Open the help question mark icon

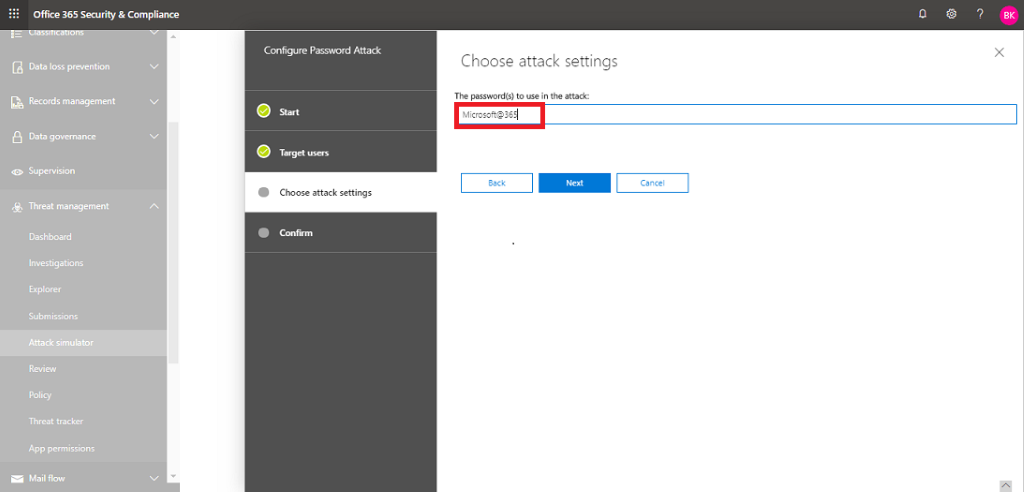(x=980, y=14)
